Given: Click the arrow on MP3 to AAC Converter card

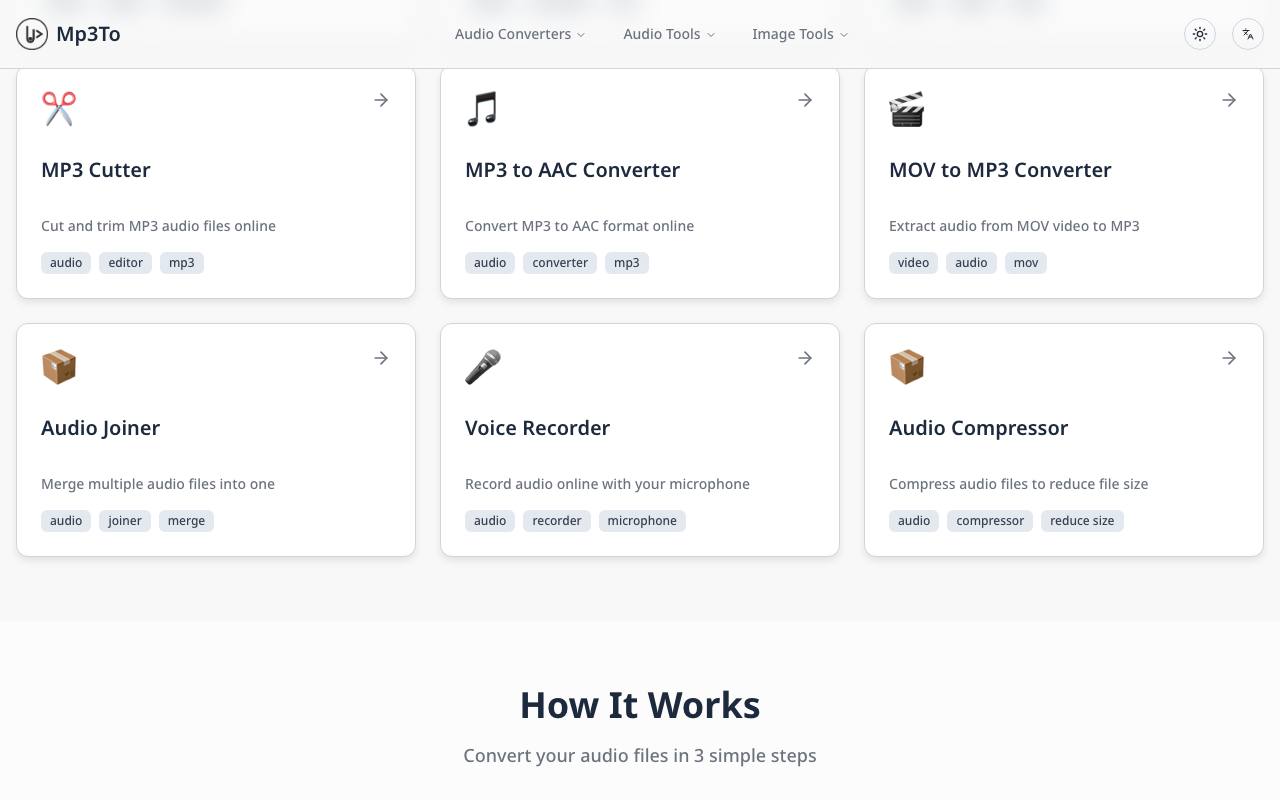Looking at the screenshot, I should point(805,100).
